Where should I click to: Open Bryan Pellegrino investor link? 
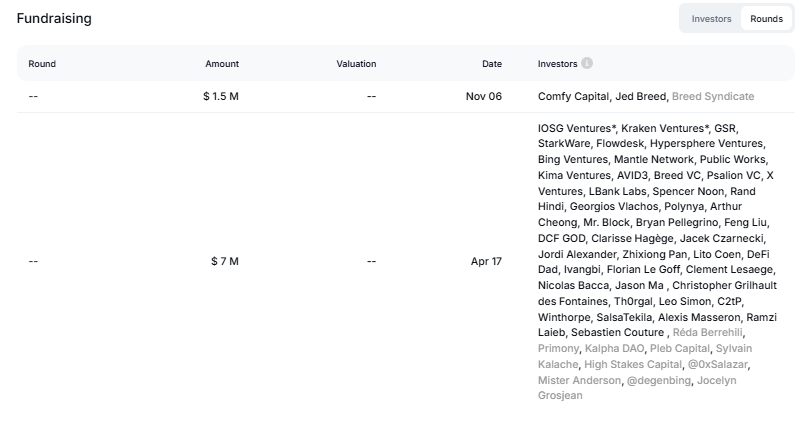(x=677, y=223)
